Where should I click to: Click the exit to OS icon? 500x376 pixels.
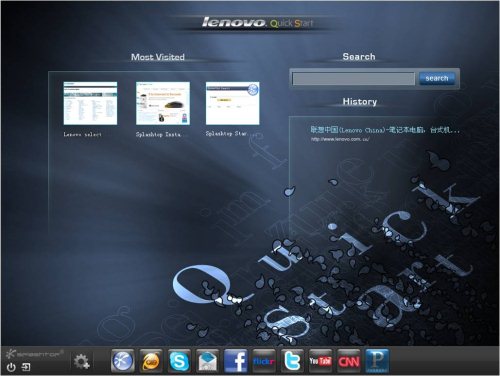click(x=26, y=367)
